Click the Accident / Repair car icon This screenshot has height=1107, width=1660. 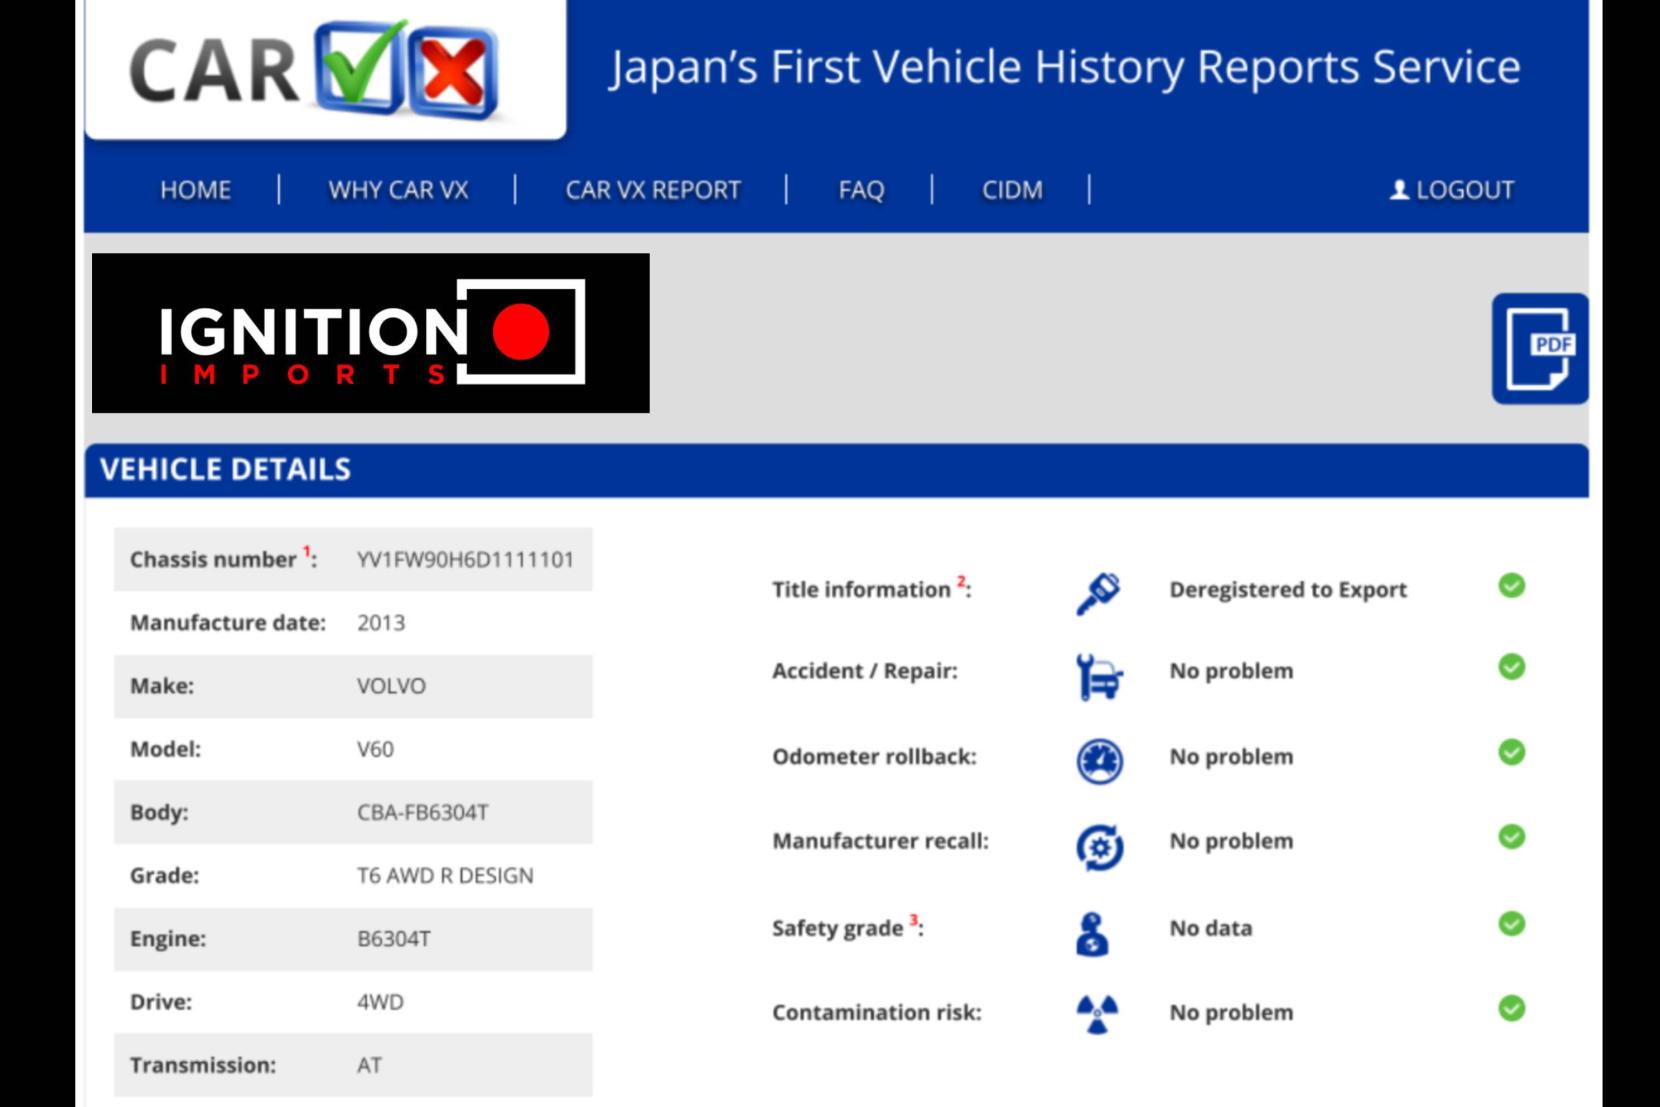[x=1099, y=676]
